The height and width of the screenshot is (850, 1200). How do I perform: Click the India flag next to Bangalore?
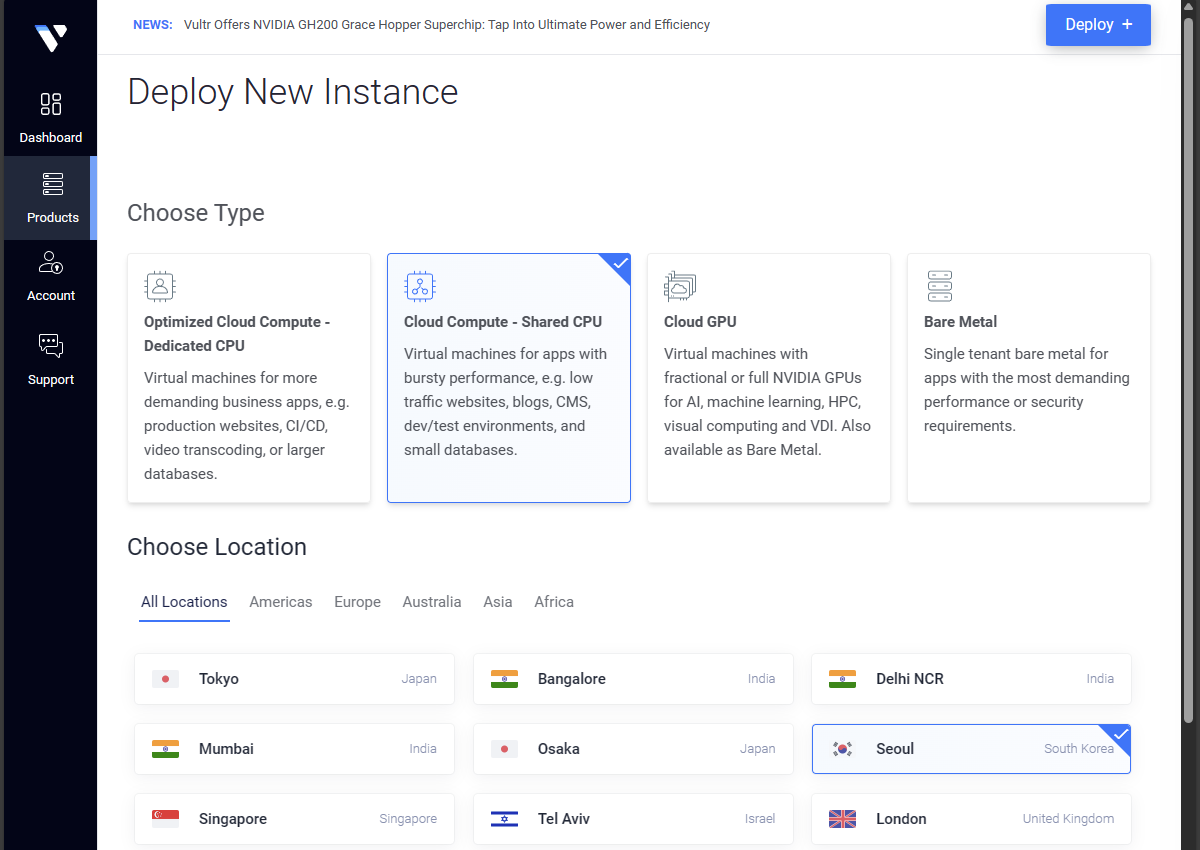point(504,679)
